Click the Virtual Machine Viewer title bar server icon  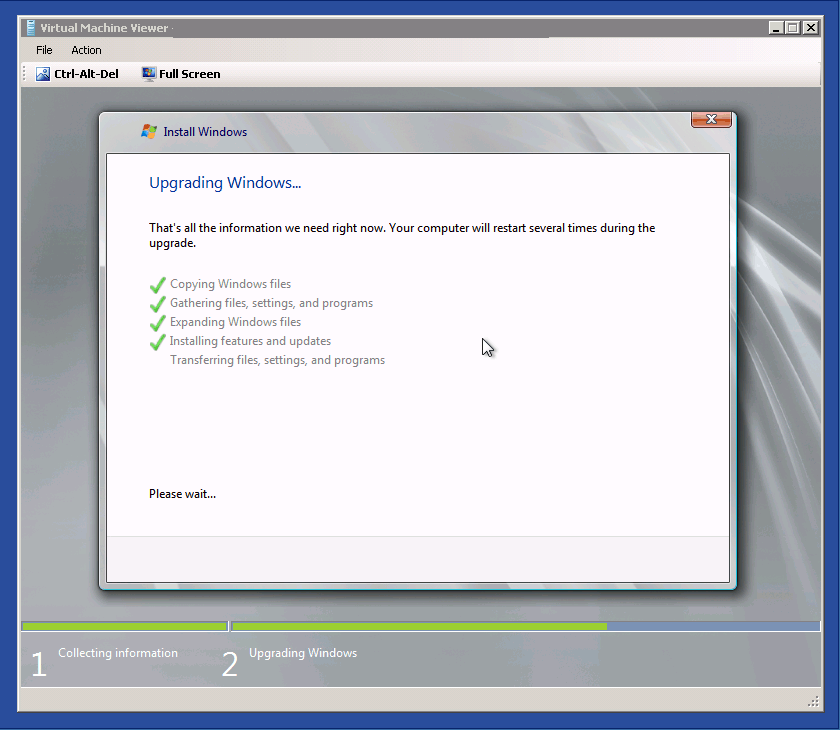[x=31, y=27]
